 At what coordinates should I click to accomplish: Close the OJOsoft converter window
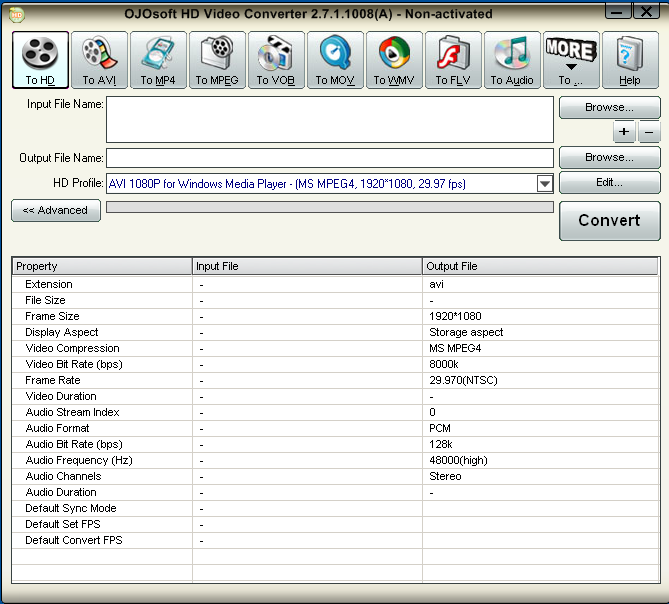point(647,11)
